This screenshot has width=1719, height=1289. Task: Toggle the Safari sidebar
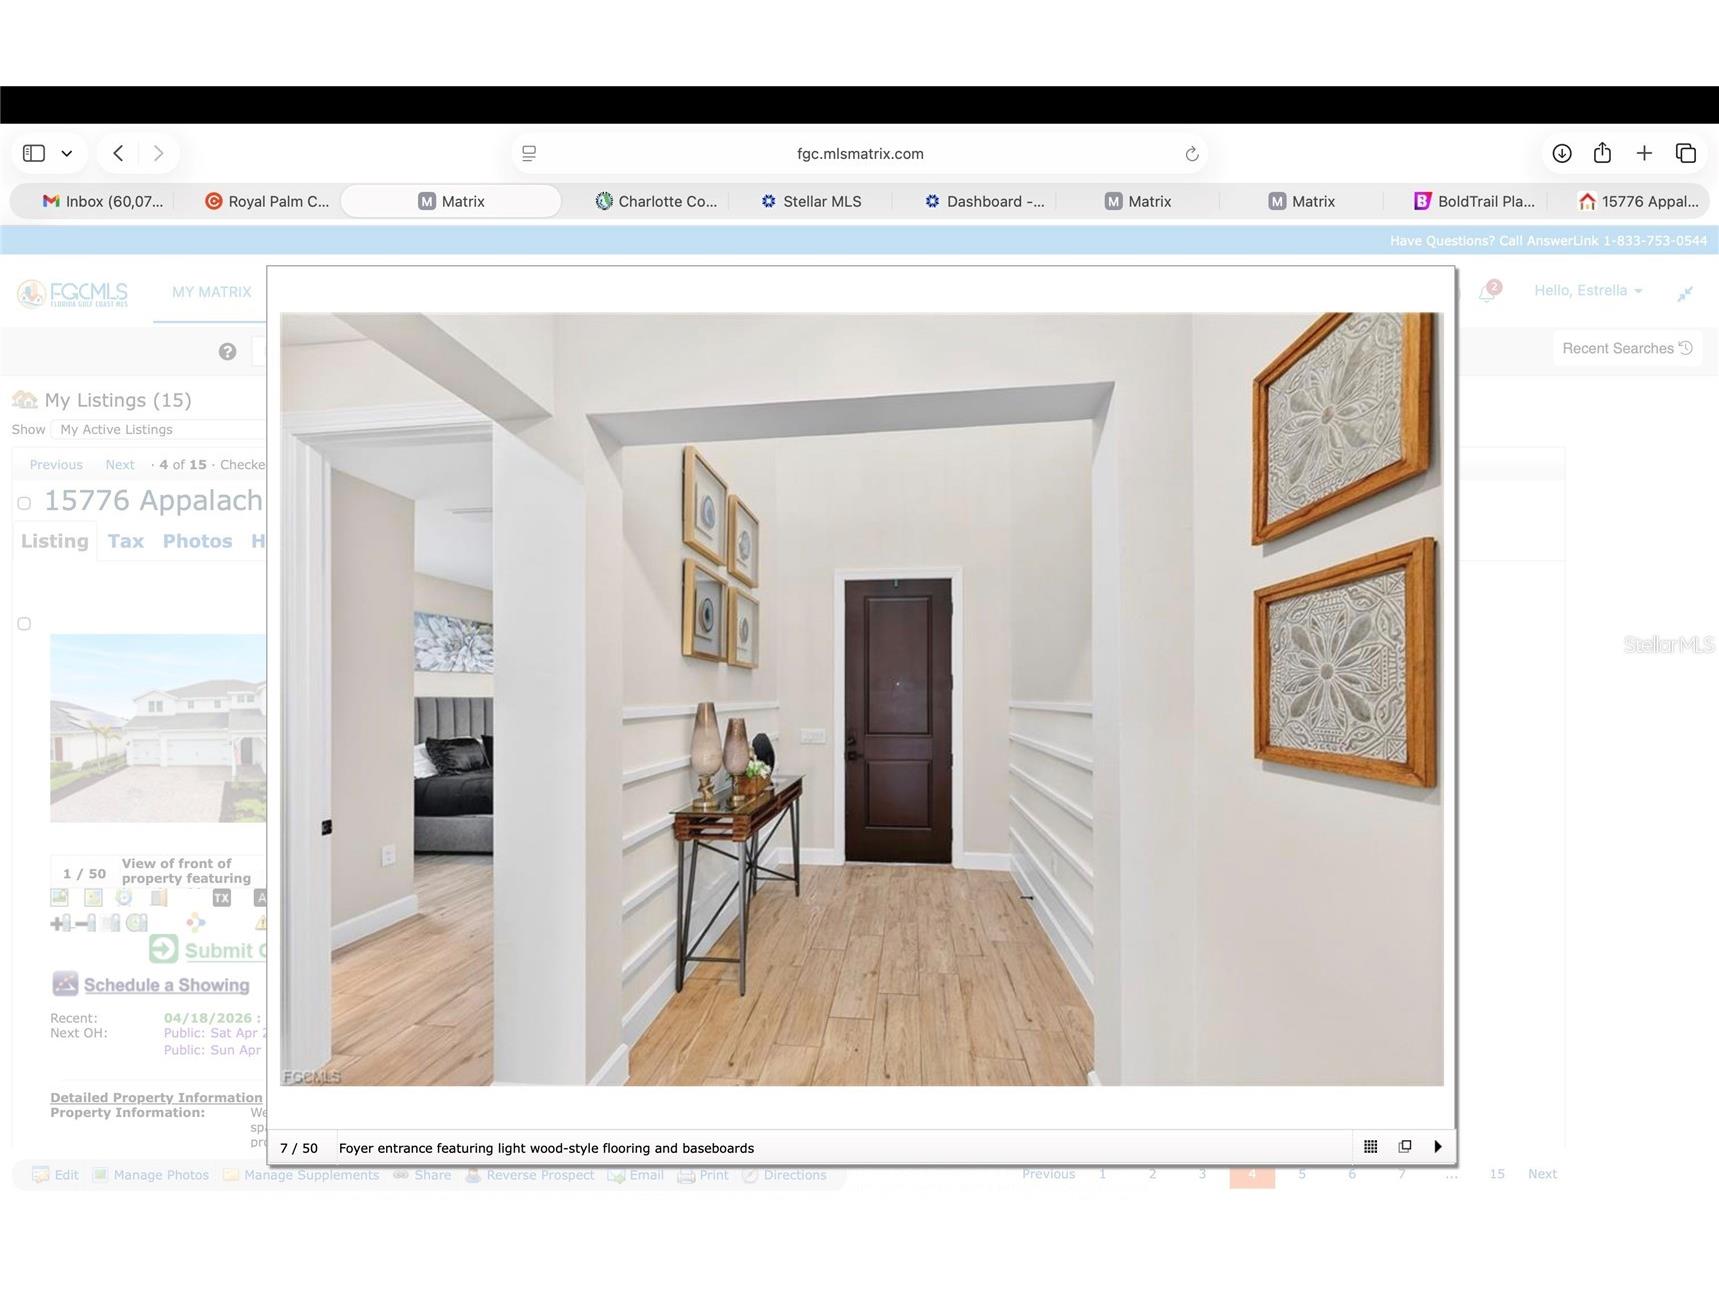pyautogui.click(x=34, y=153)
